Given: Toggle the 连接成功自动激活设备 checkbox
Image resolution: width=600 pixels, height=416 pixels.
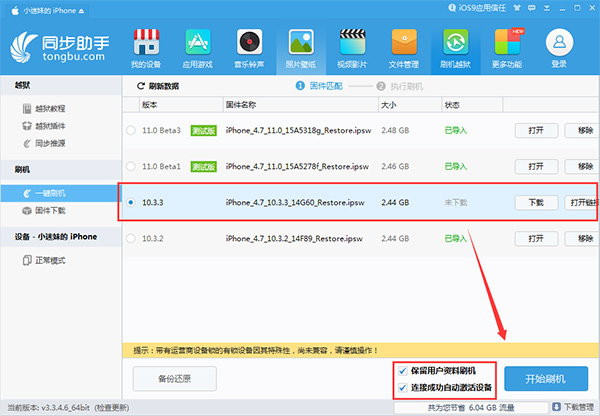Looking at the screenshot, I should (403, 388).
